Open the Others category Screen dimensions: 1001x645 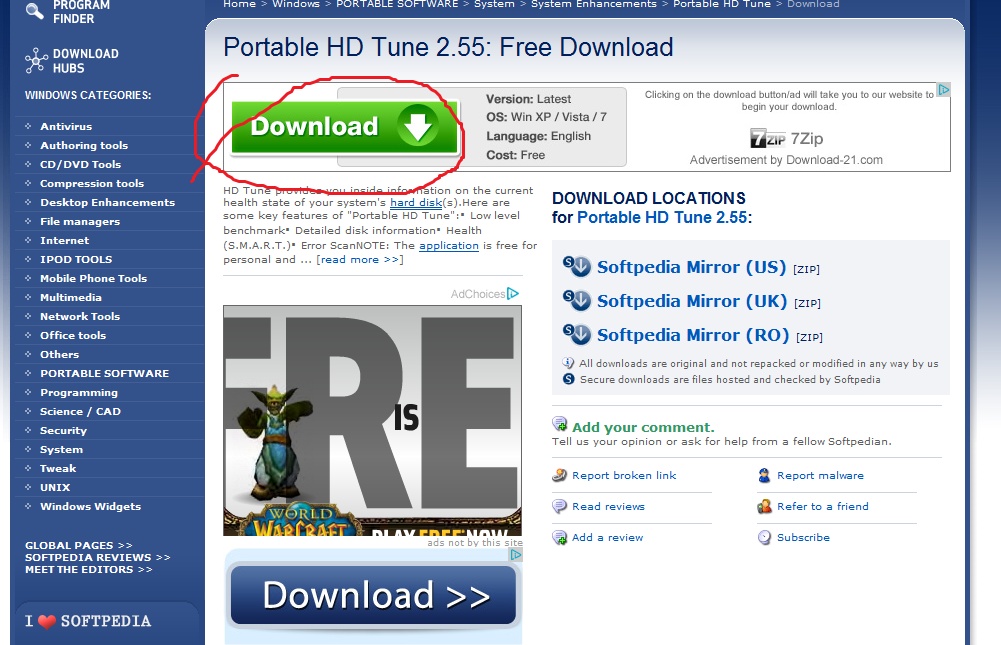[x=59, y=354]
